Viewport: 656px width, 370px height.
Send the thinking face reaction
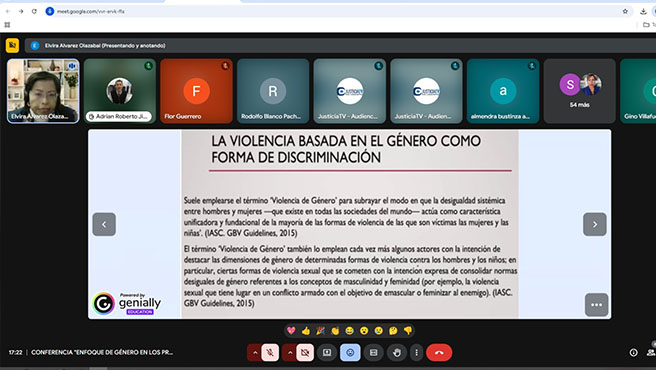(393, 331)
